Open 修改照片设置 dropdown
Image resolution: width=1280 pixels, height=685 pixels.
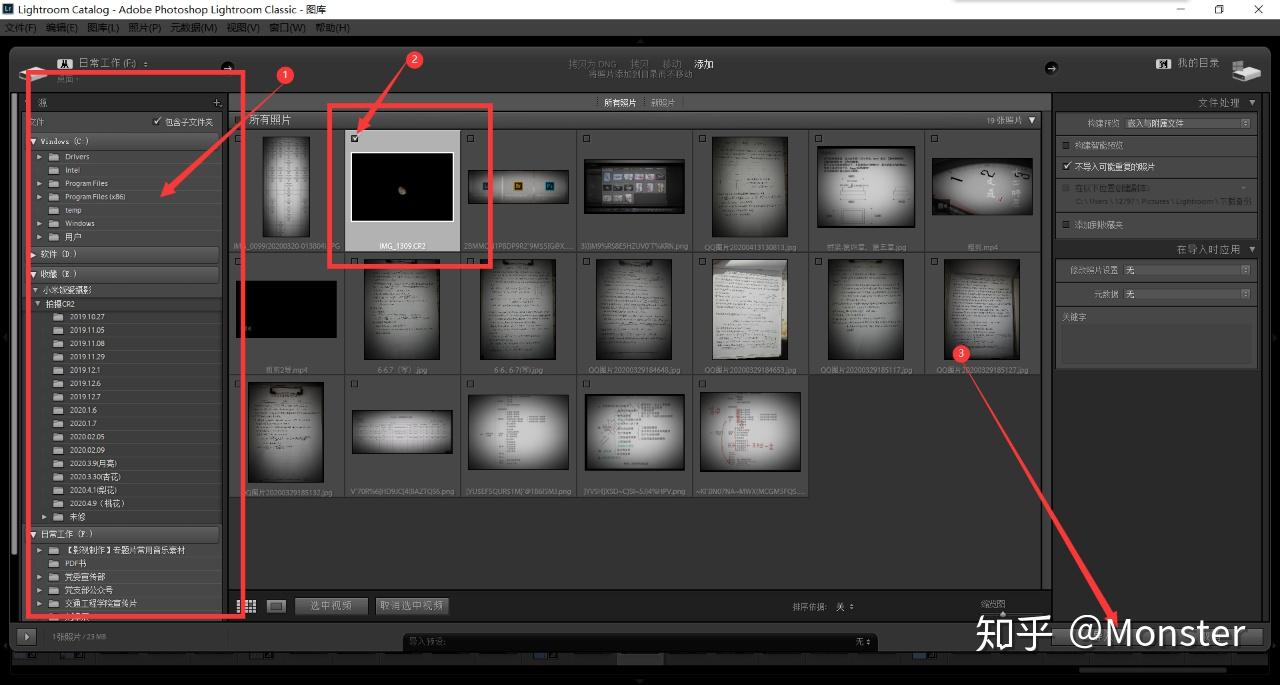tap(1186, 270)
